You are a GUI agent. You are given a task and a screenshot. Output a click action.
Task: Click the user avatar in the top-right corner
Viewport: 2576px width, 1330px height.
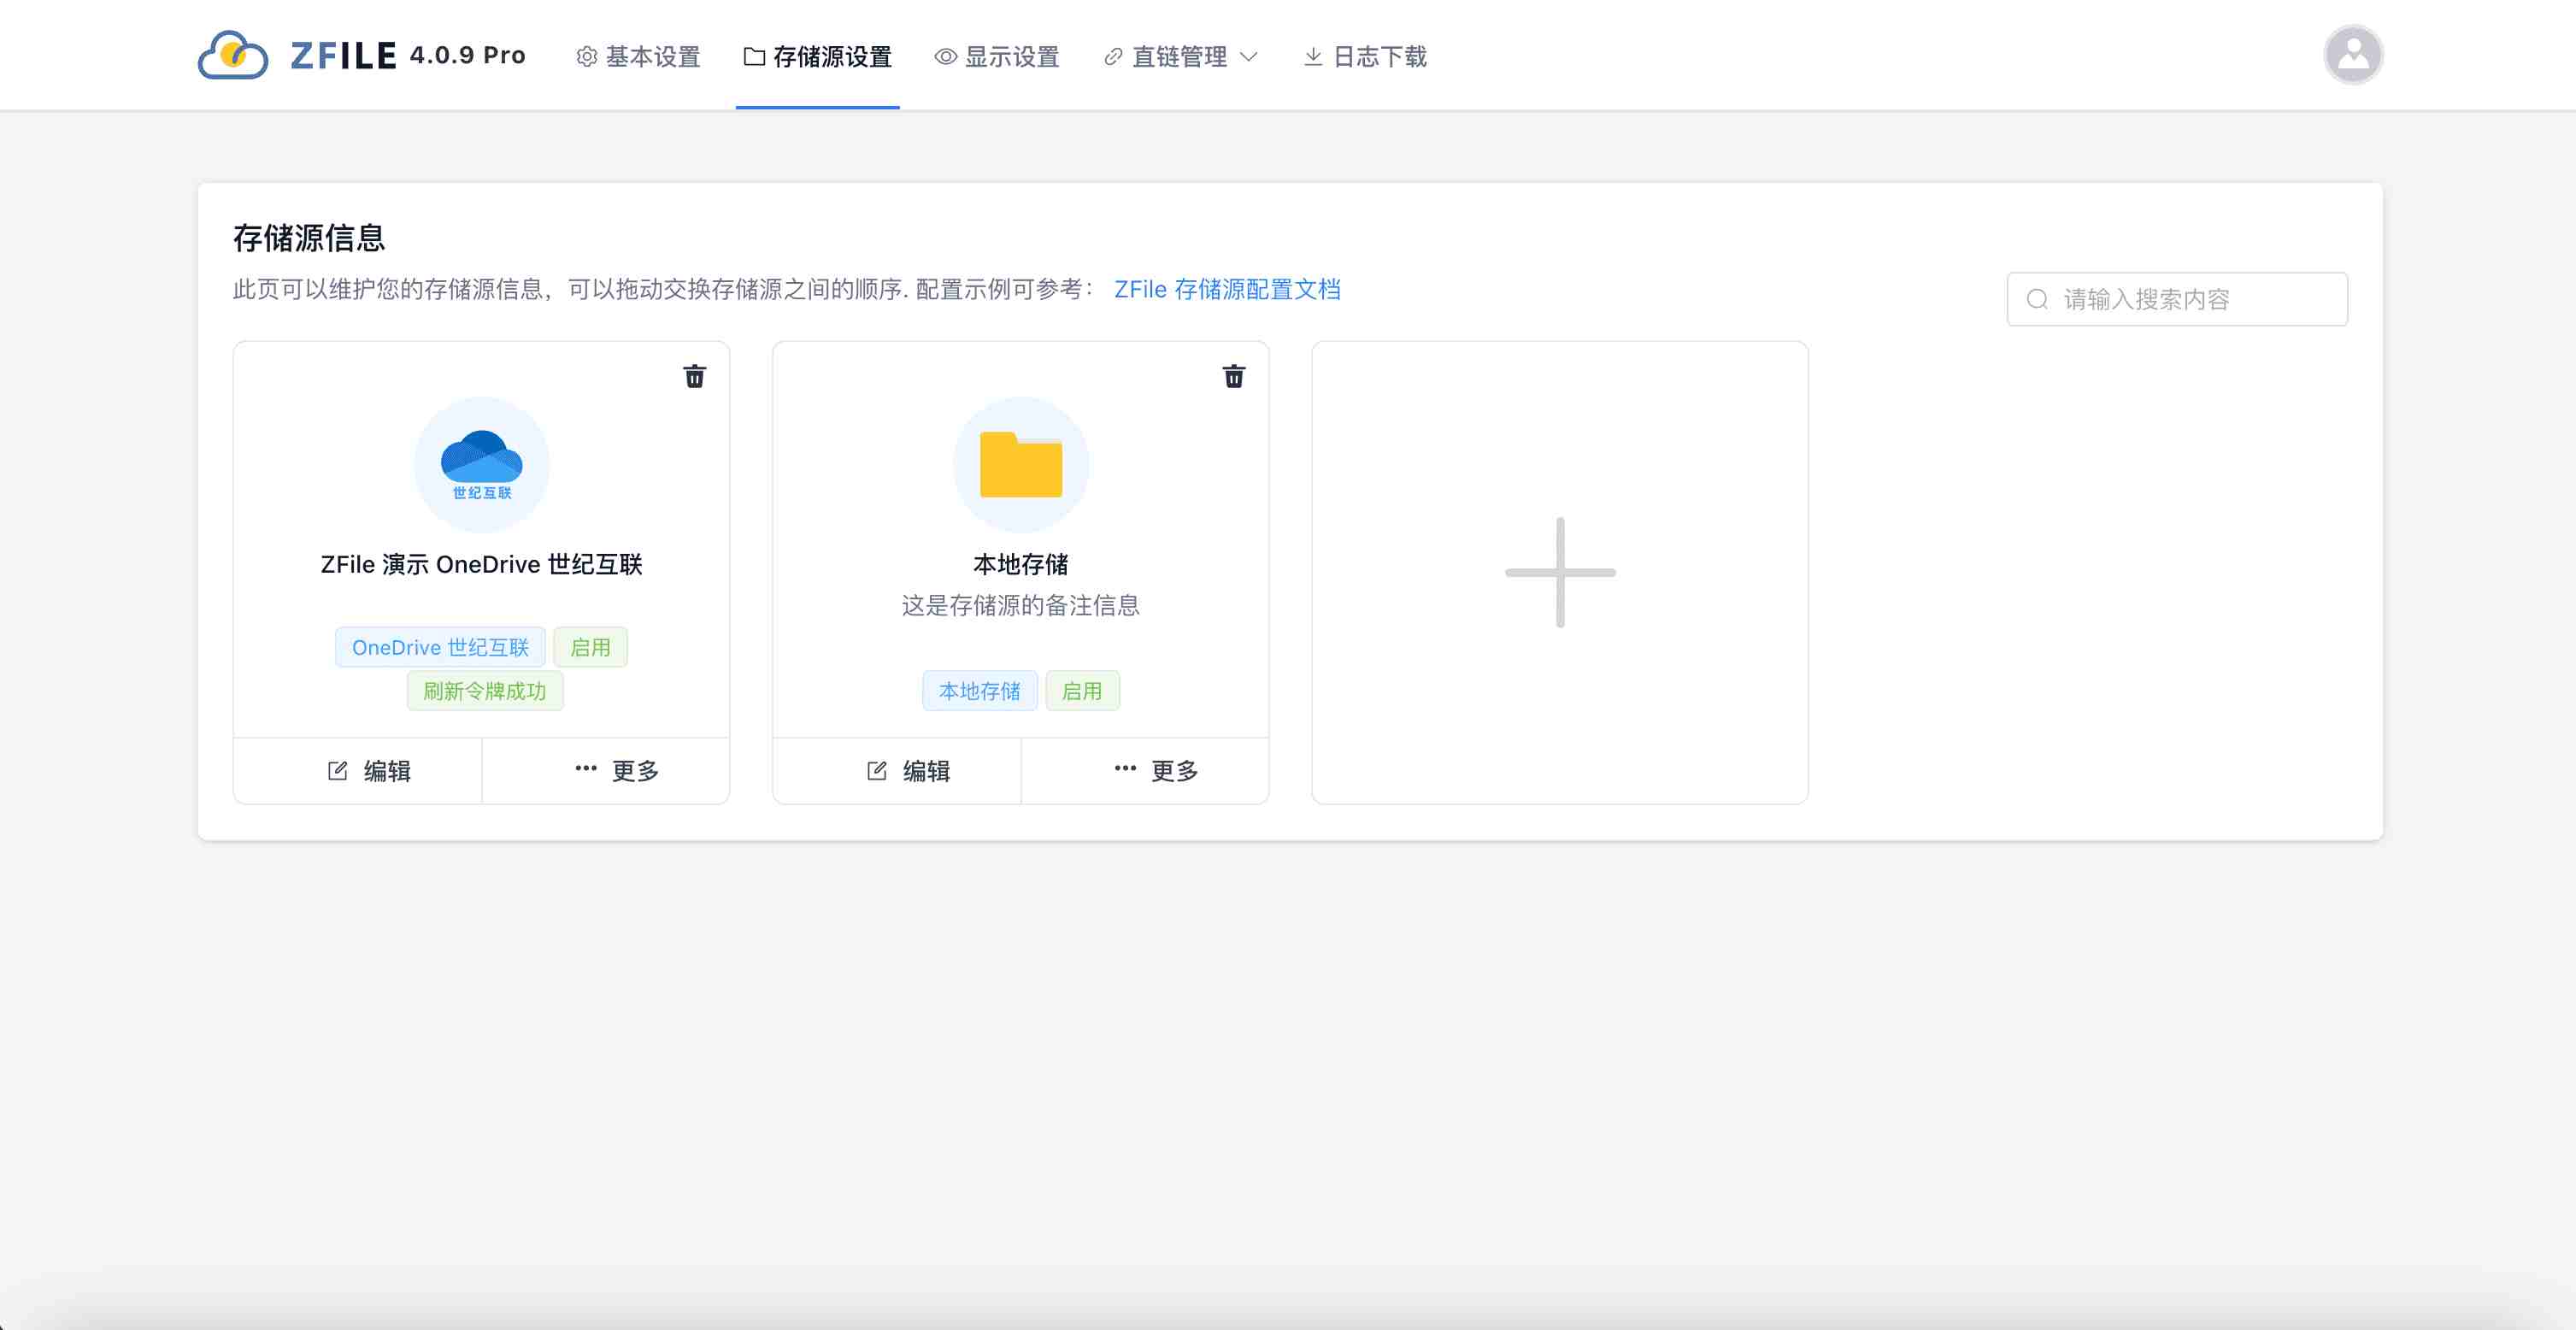2353,53
